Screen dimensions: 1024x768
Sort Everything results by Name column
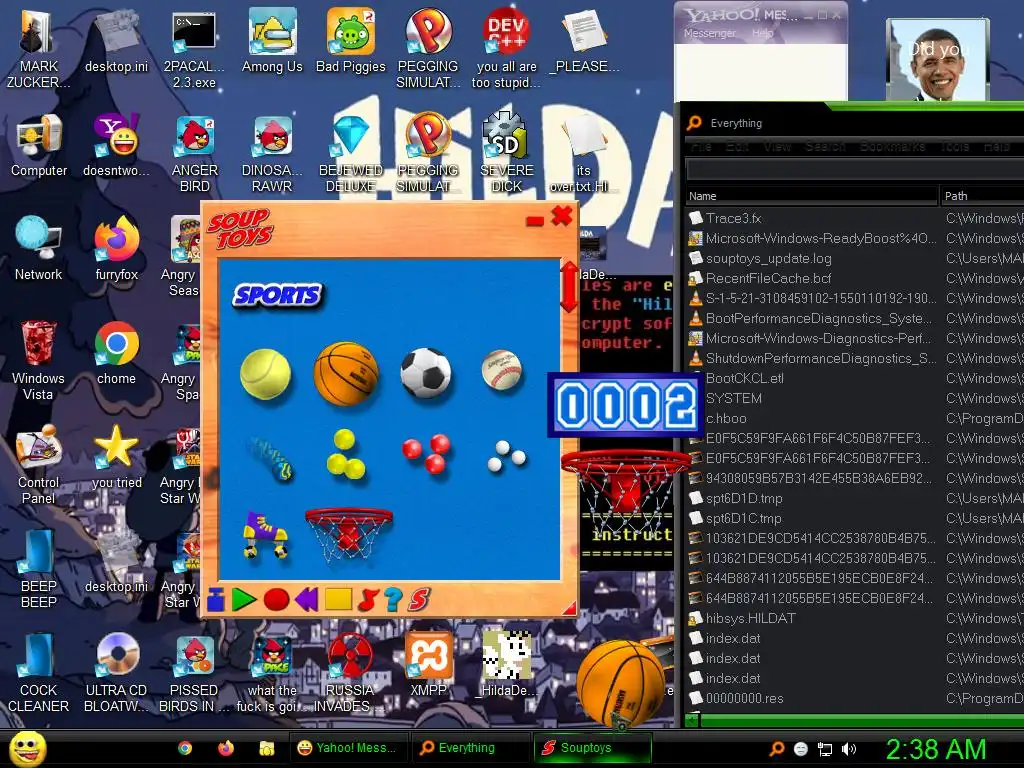[x=812, y=196]
